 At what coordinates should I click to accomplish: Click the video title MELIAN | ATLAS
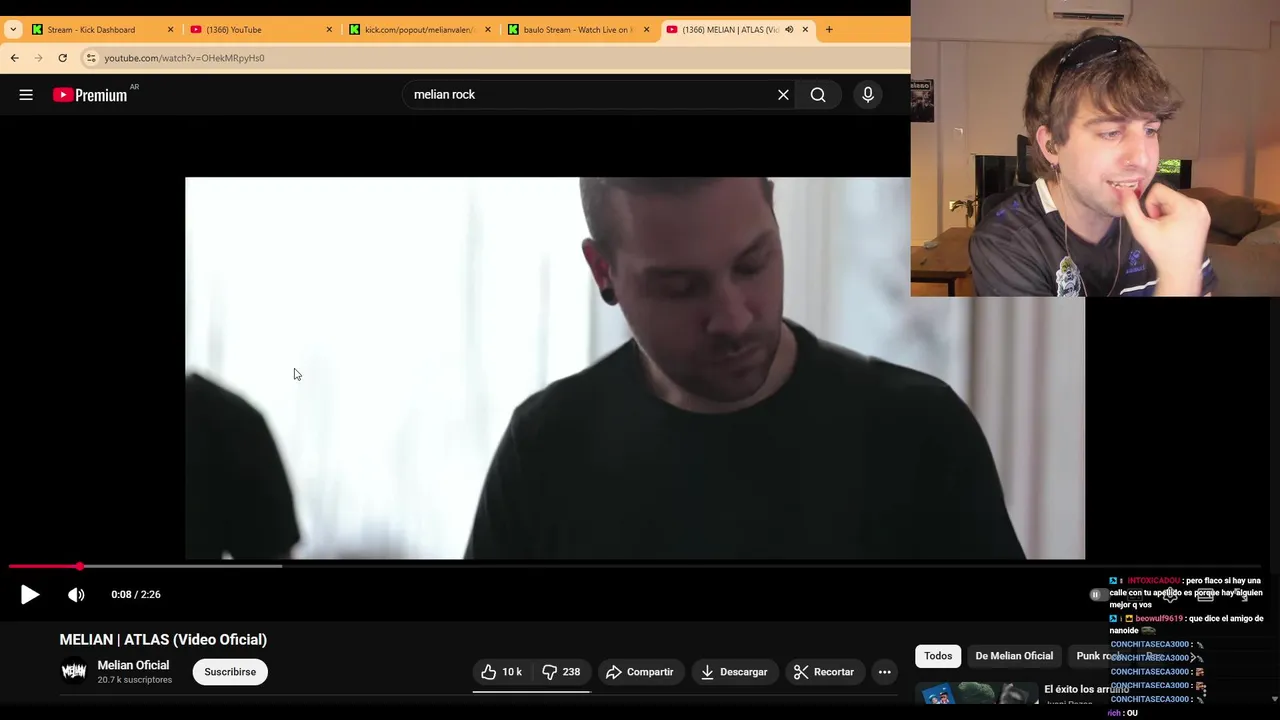pos(163,640)
